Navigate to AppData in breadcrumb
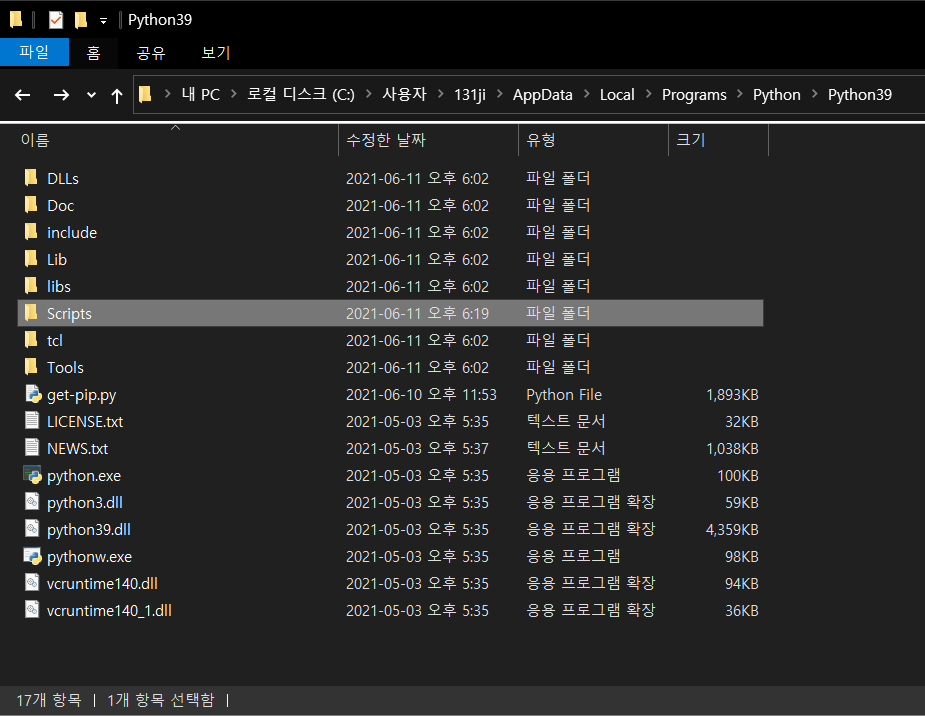This screenshot has height=716, width=925. point(543,94)
